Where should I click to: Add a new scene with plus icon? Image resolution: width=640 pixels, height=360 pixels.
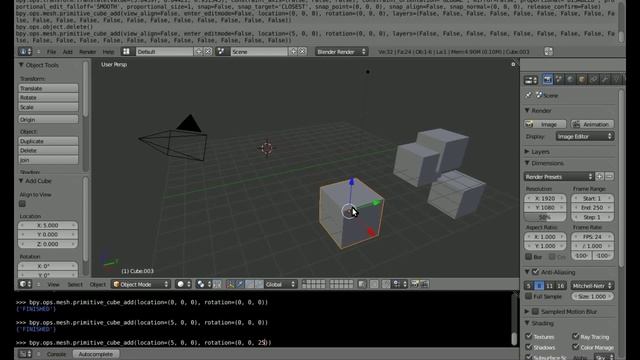click(x=293, y=51)
